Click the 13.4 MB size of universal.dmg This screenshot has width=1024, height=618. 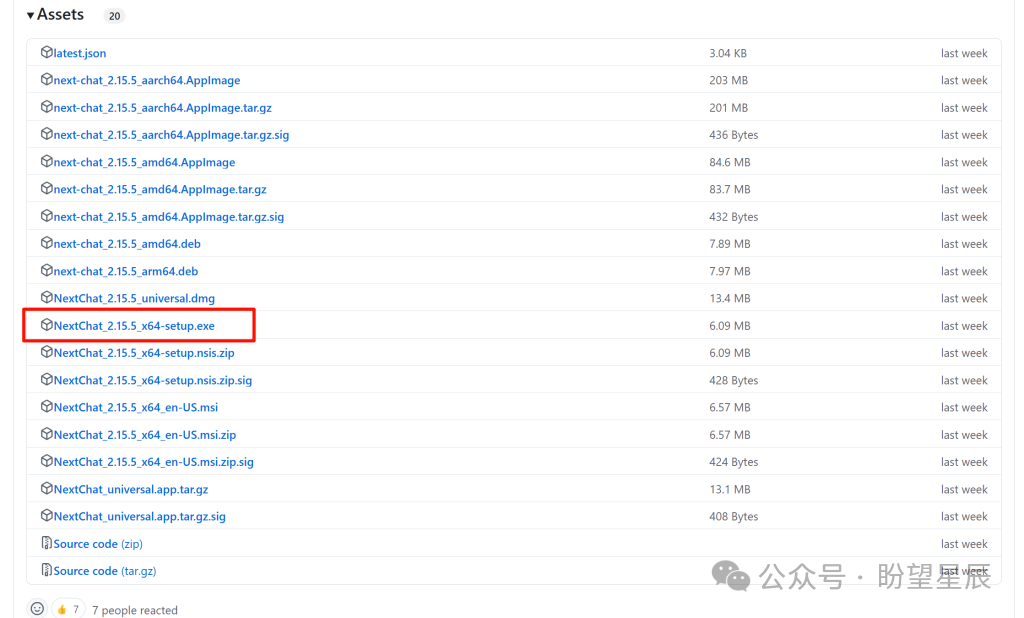tap(729, 298)
